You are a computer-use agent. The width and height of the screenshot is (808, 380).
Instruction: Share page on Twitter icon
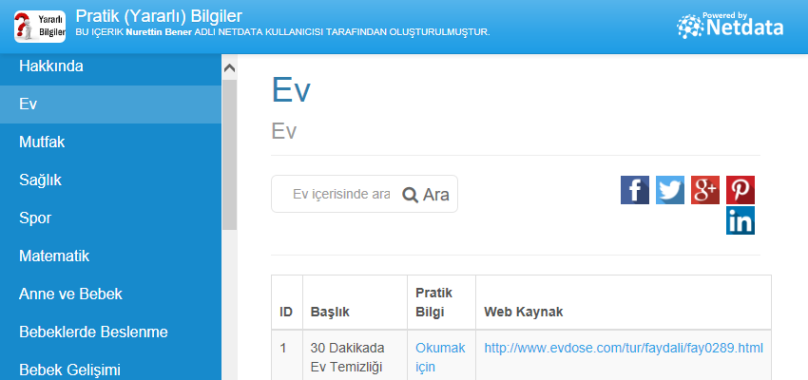coord(670,190)
